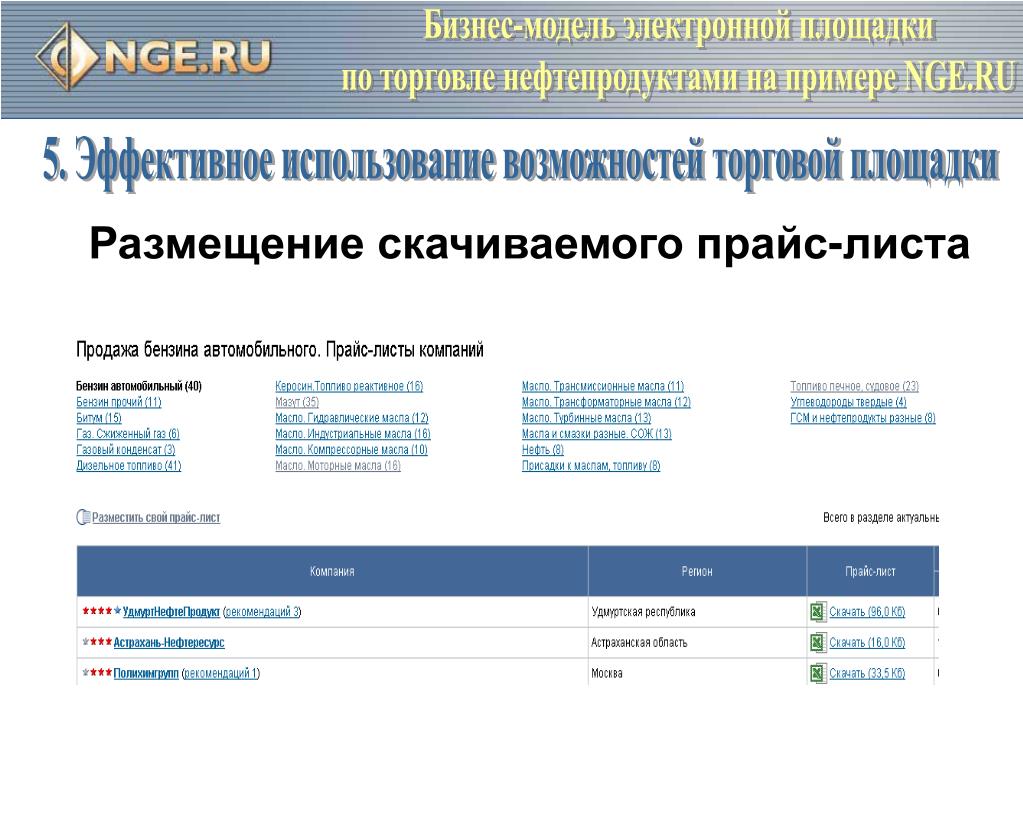Screen dimensions: 1023x815
Task: Open Дизельное топливо (41) category
Action: [129, 466]
